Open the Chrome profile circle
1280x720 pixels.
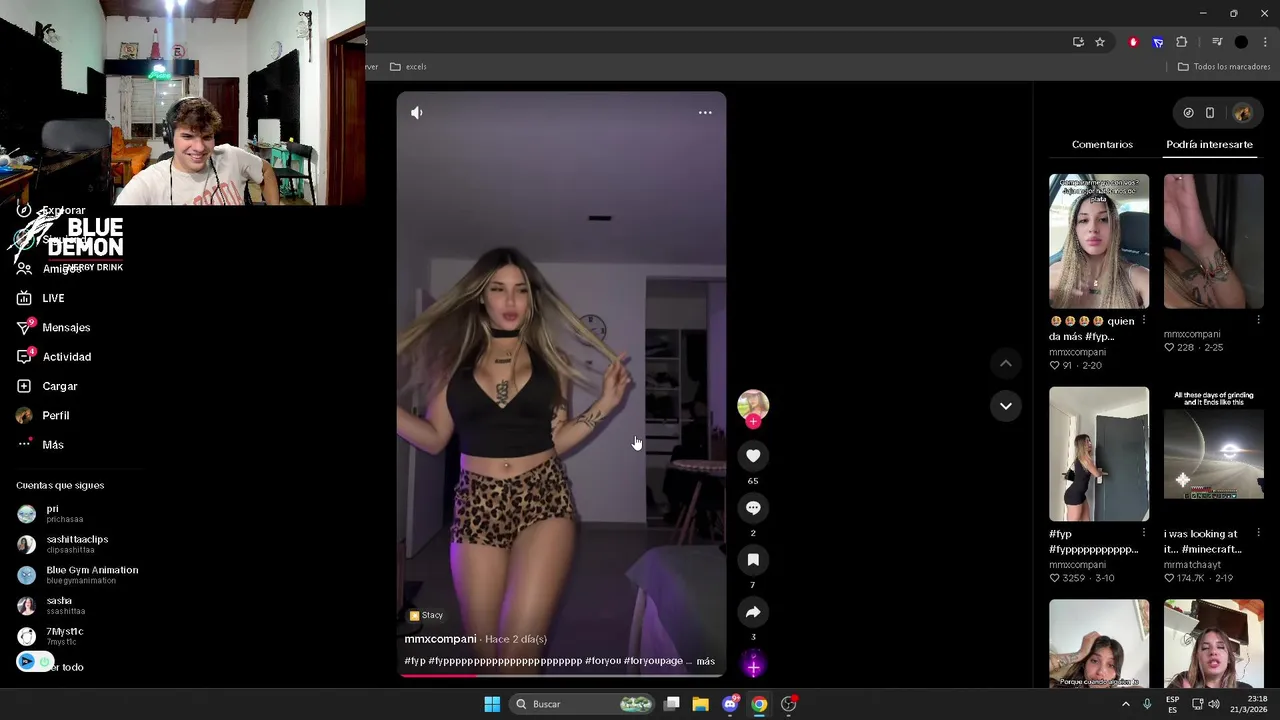tap(1241, 42)
